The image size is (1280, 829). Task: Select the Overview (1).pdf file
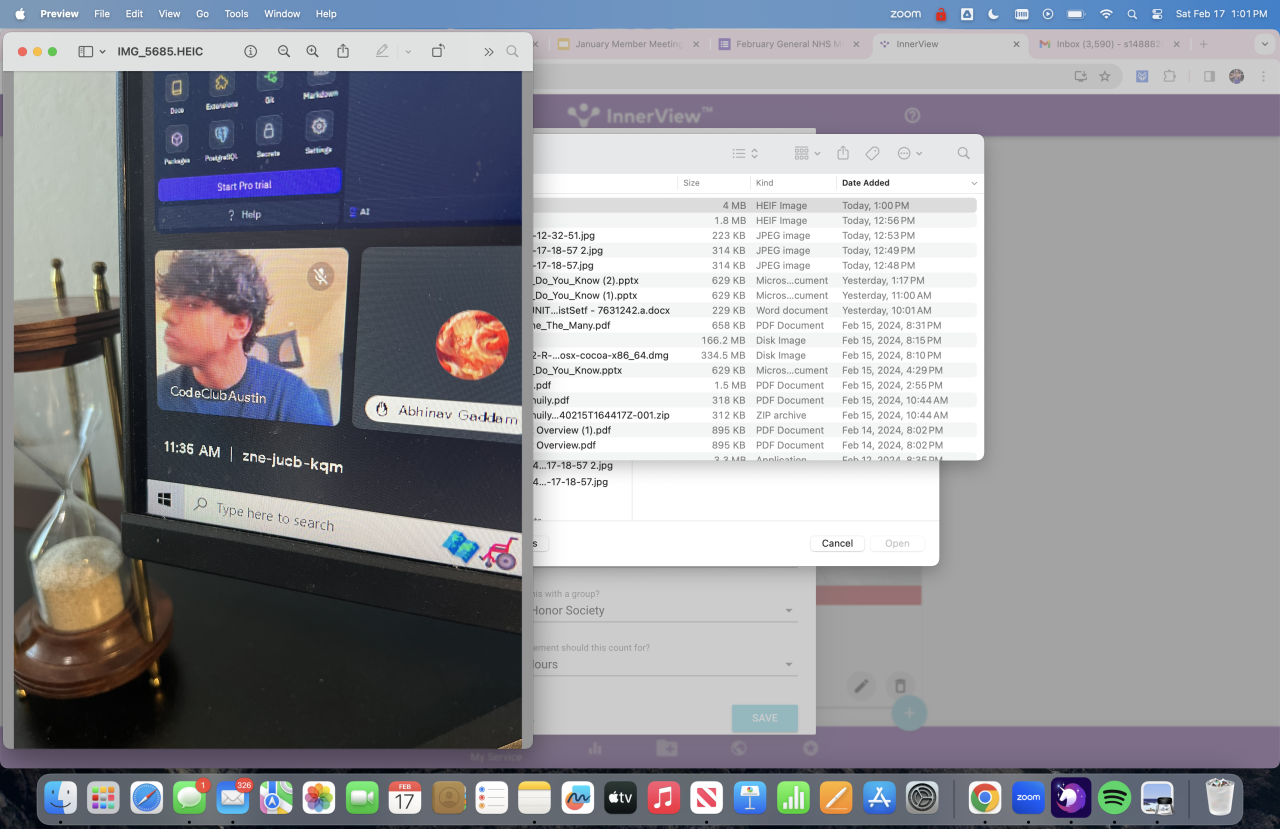[x=754, y=430]
